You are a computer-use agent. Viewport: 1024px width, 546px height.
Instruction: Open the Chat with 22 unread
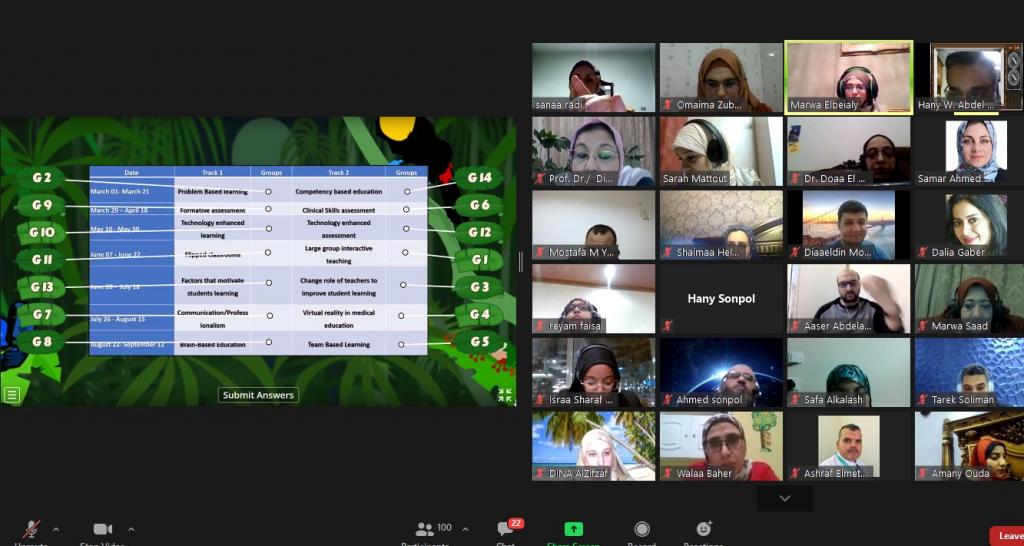[506, 530]
